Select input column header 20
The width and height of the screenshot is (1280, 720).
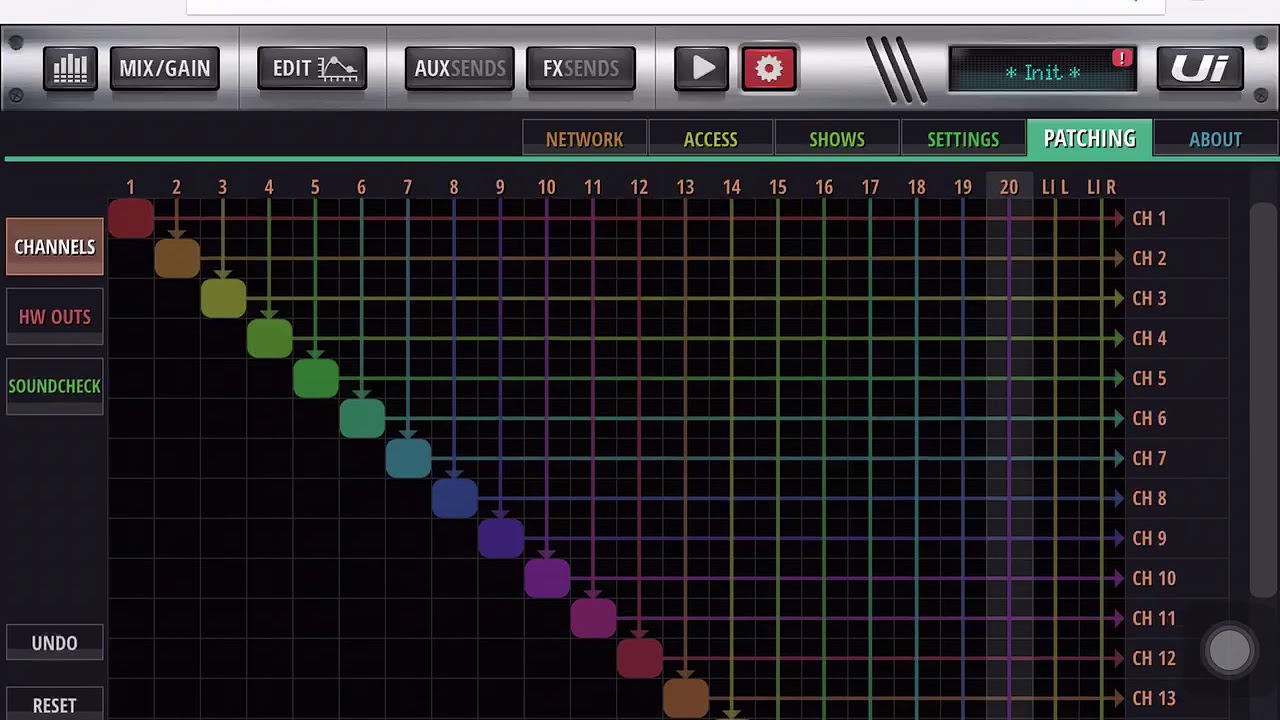(1009, 187)
